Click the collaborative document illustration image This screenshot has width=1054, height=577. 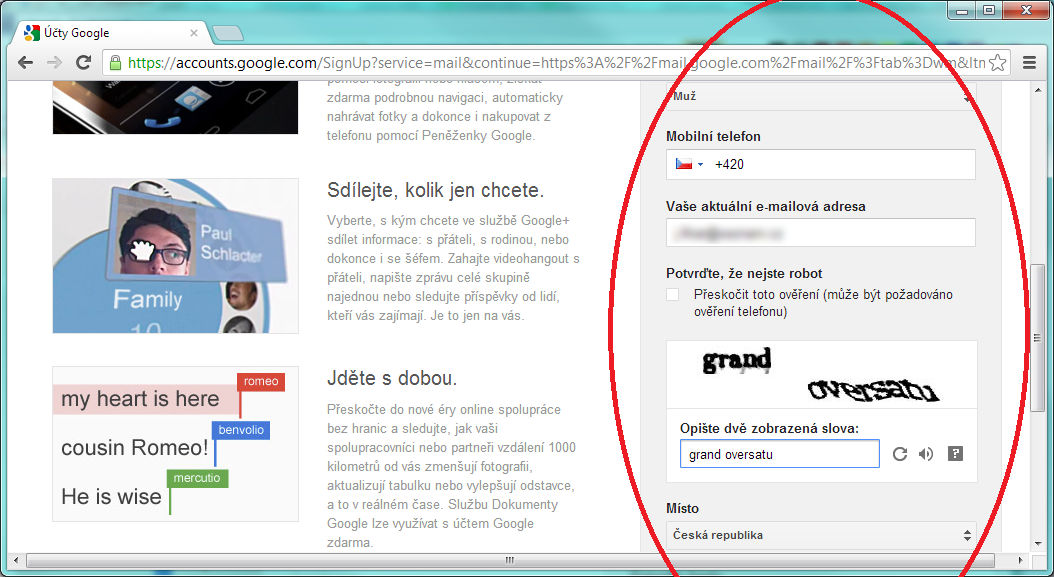[x=175, y=444]
